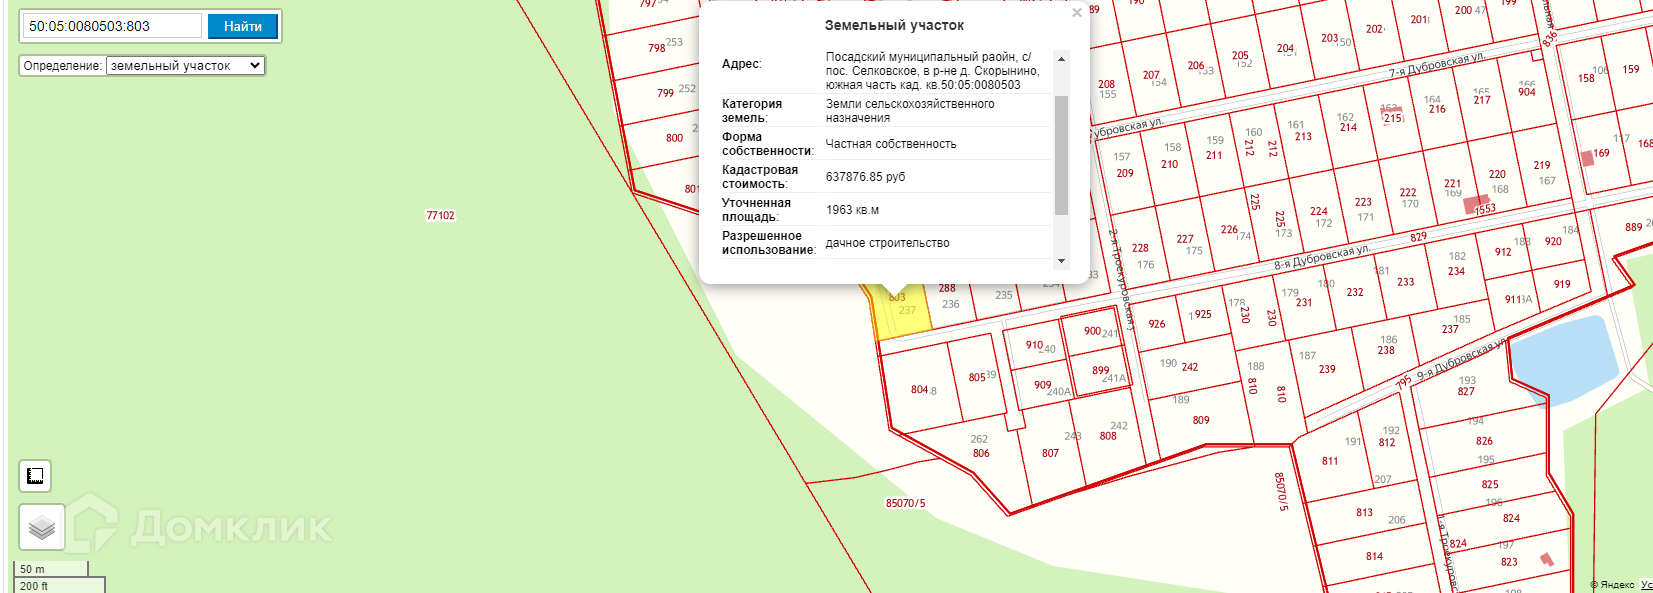Select parcel 809 on the map
Viewport: 1653px width, 593px height.
tap(1200, 420)
